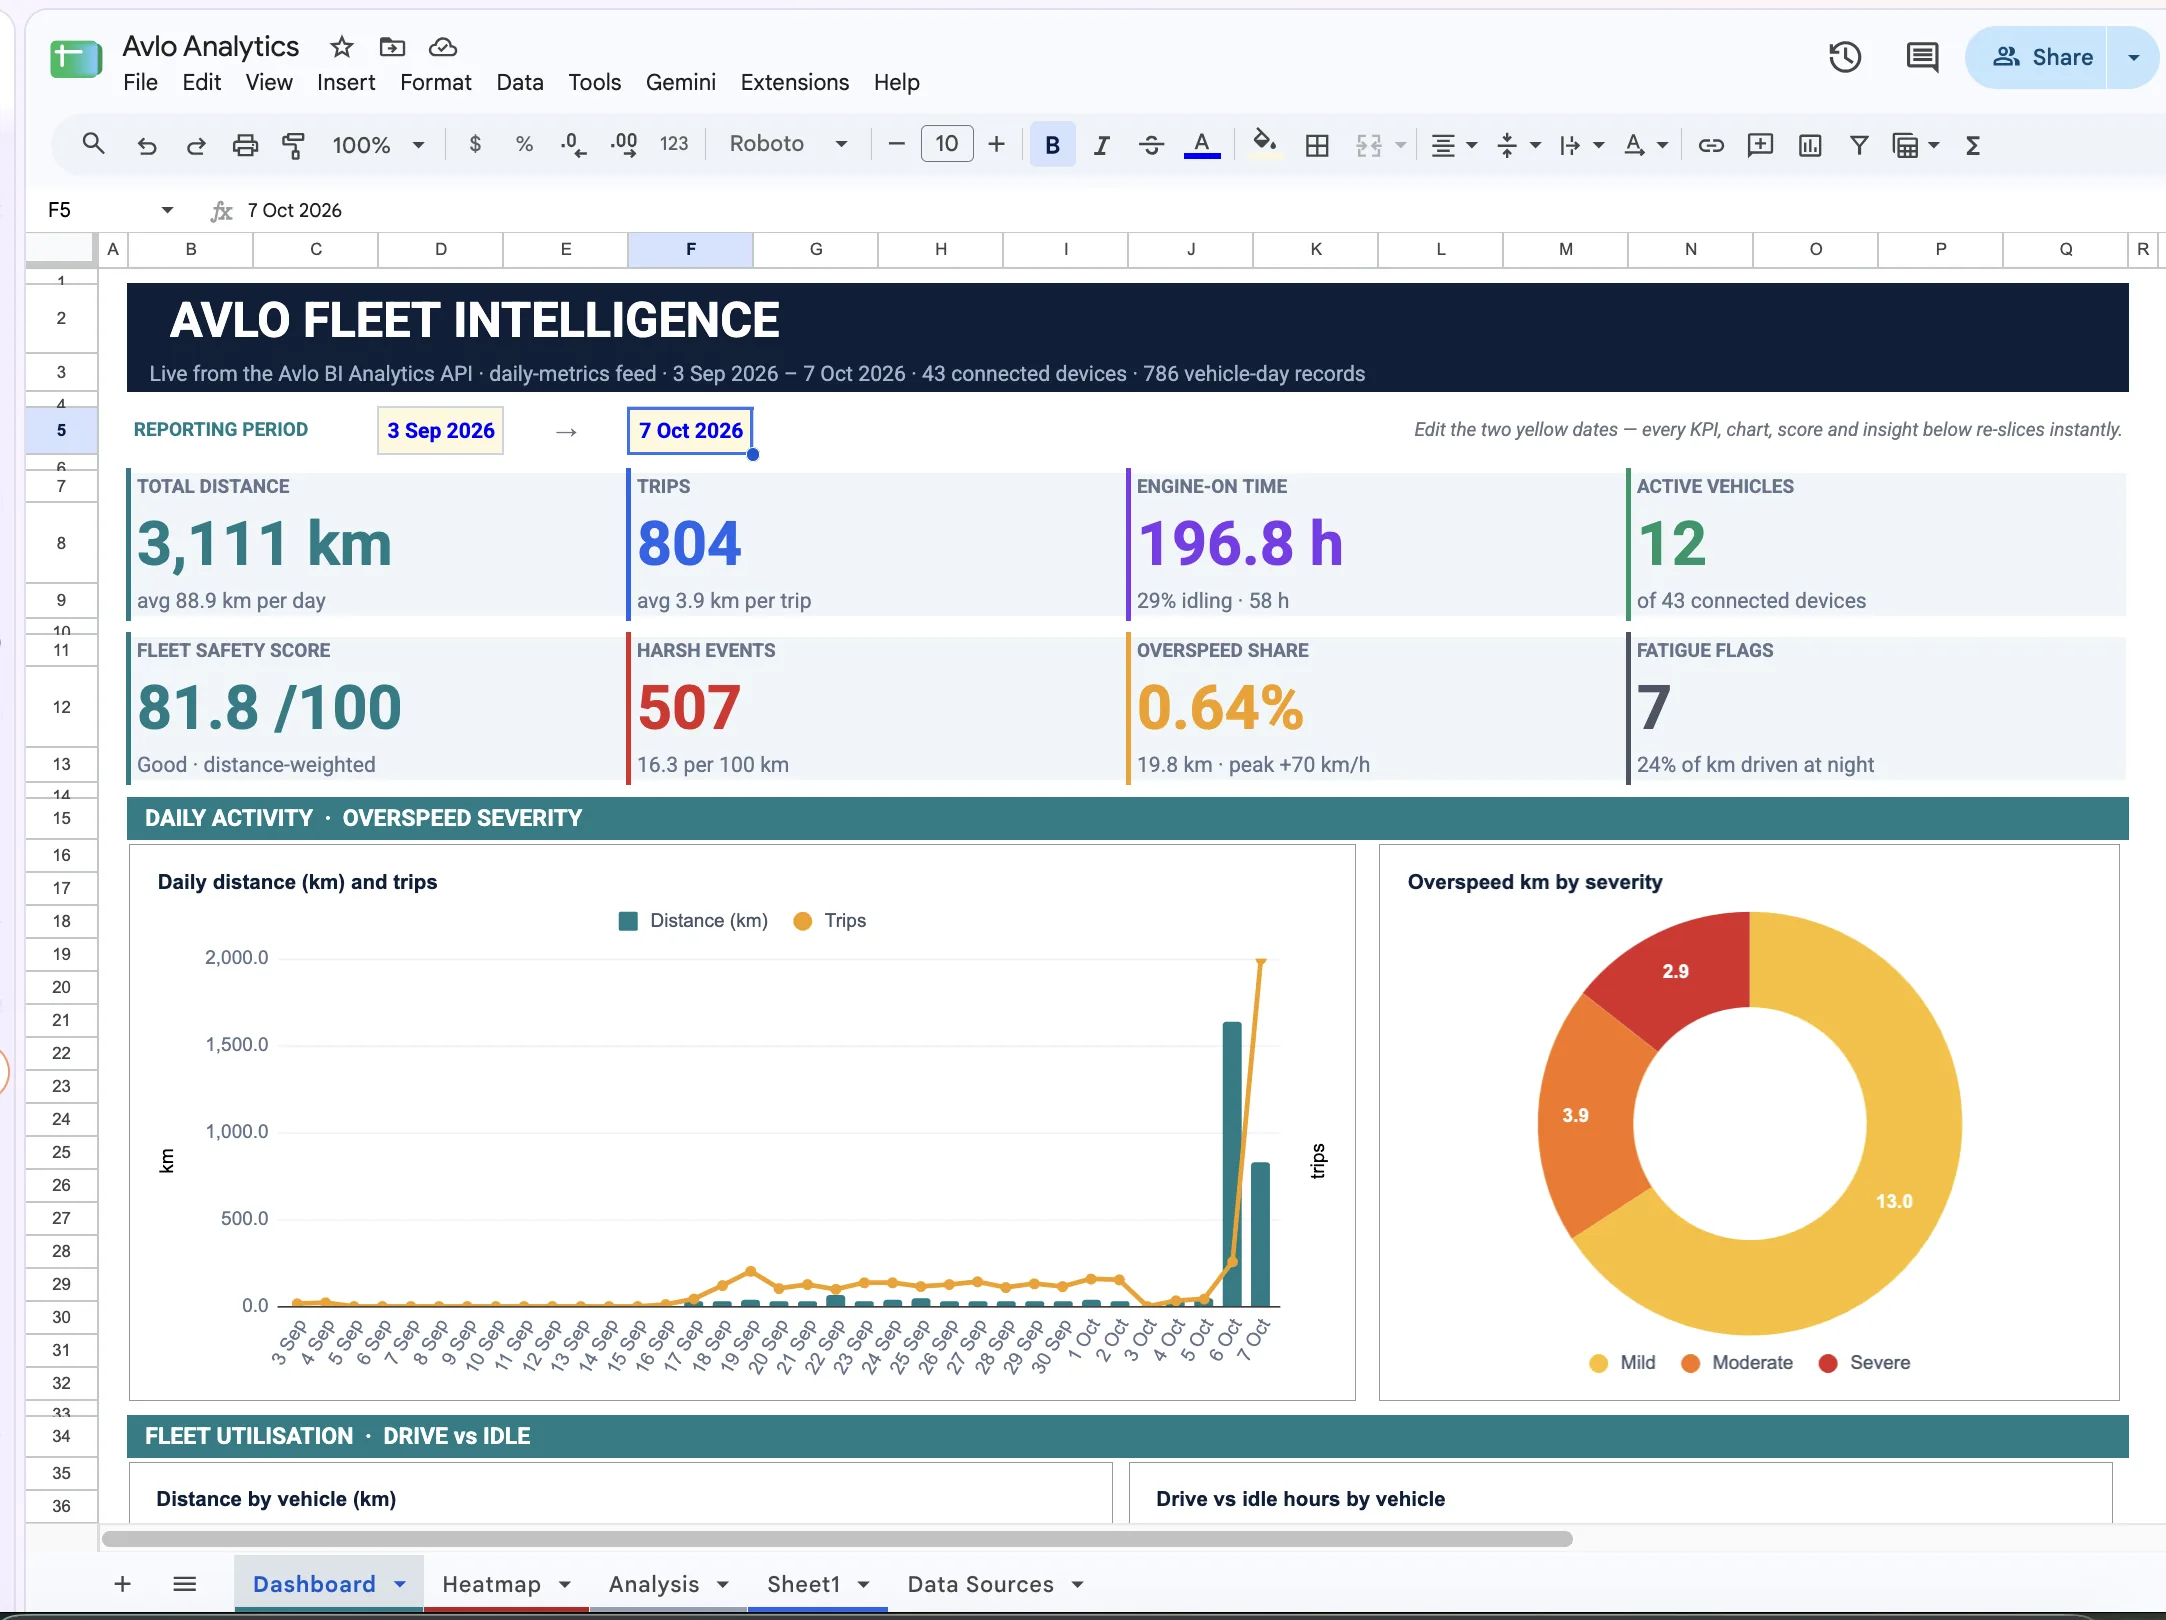This screenshot has height=1620, width=2166.
Task: Open version history clock icon
Action: [x=1845, y=57]
